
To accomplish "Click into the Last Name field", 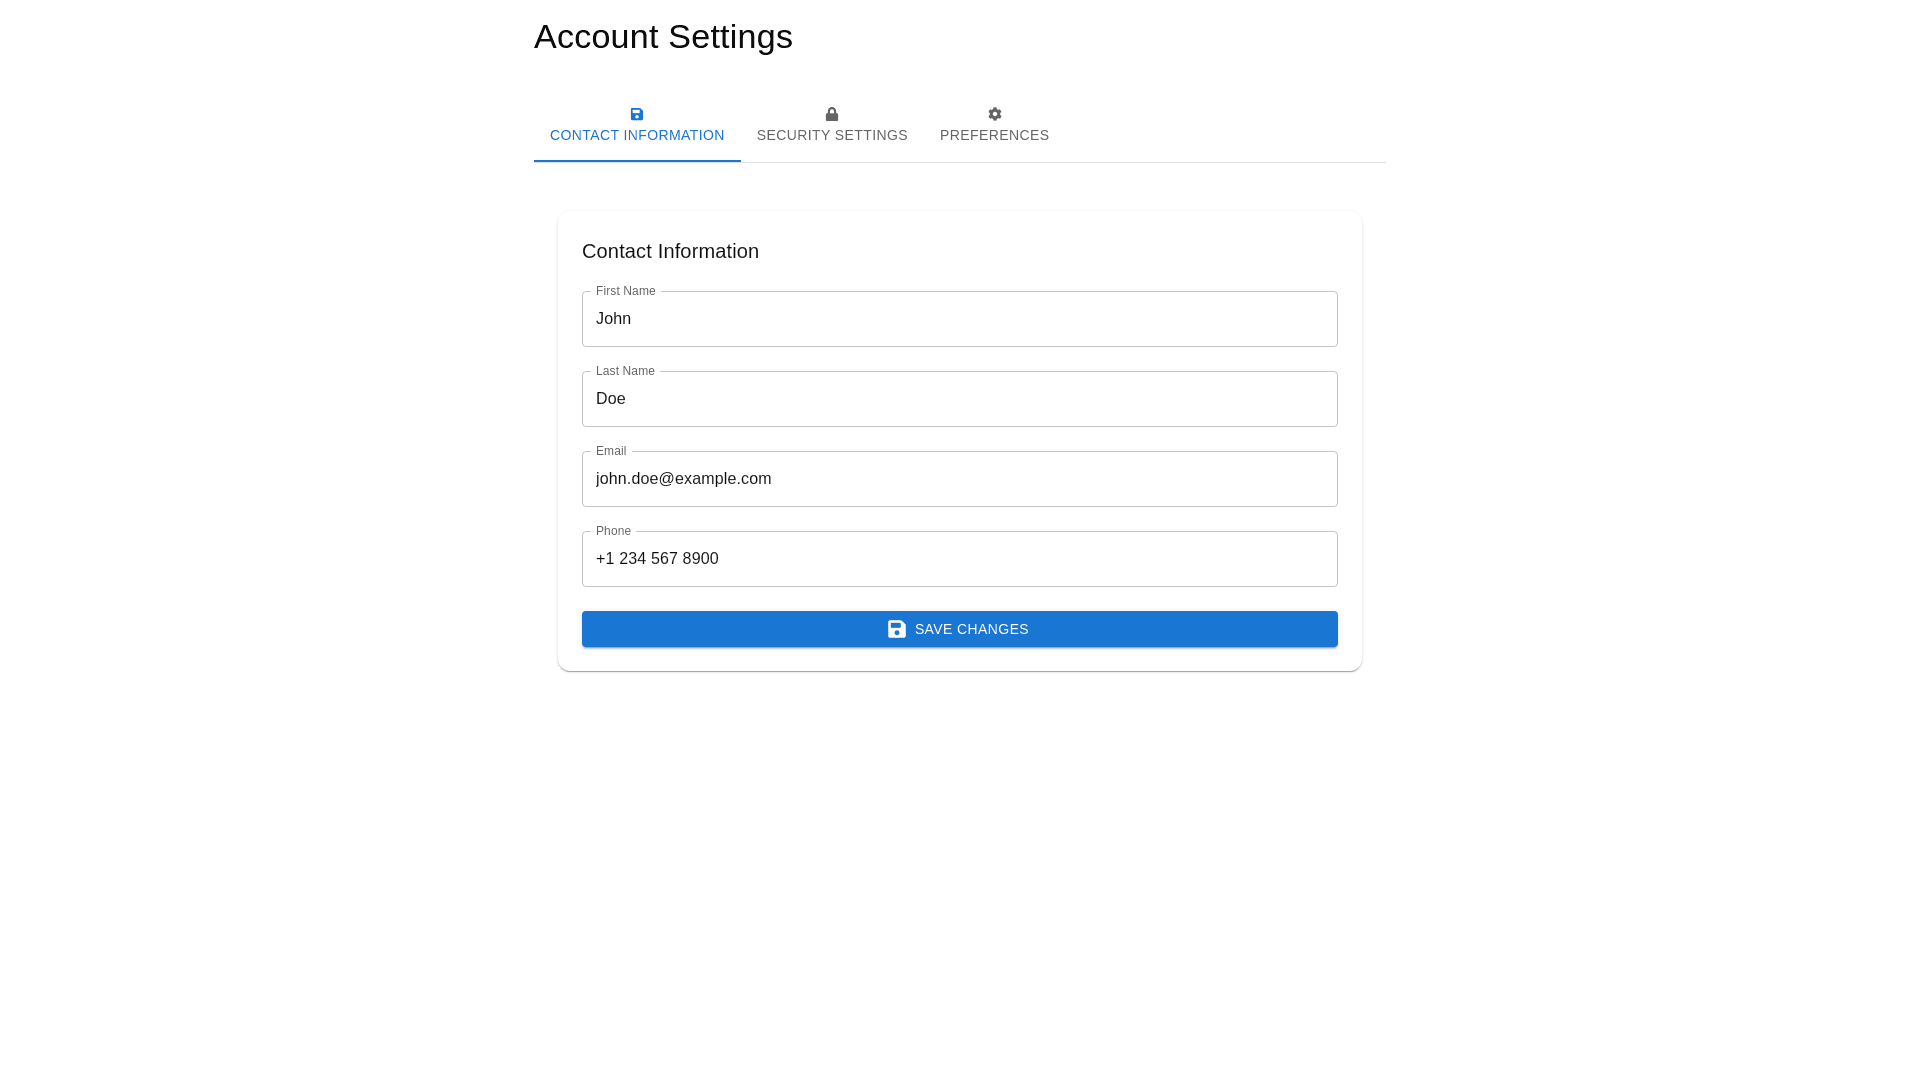I will tap(960, 399).
